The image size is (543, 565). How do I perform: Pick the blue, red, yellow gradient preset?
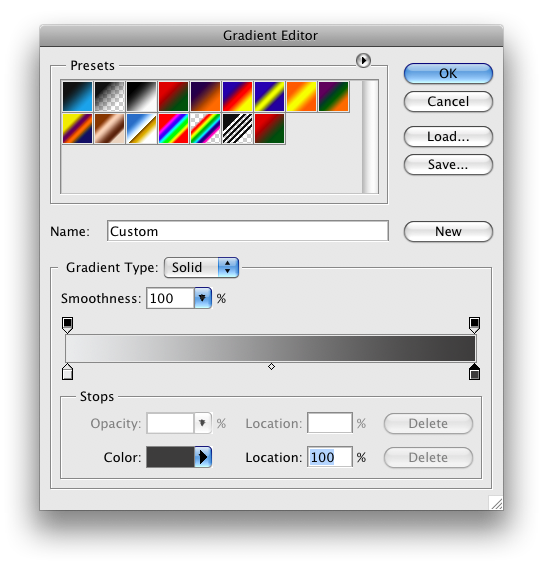pyautogui.click(x=237, y=96)
